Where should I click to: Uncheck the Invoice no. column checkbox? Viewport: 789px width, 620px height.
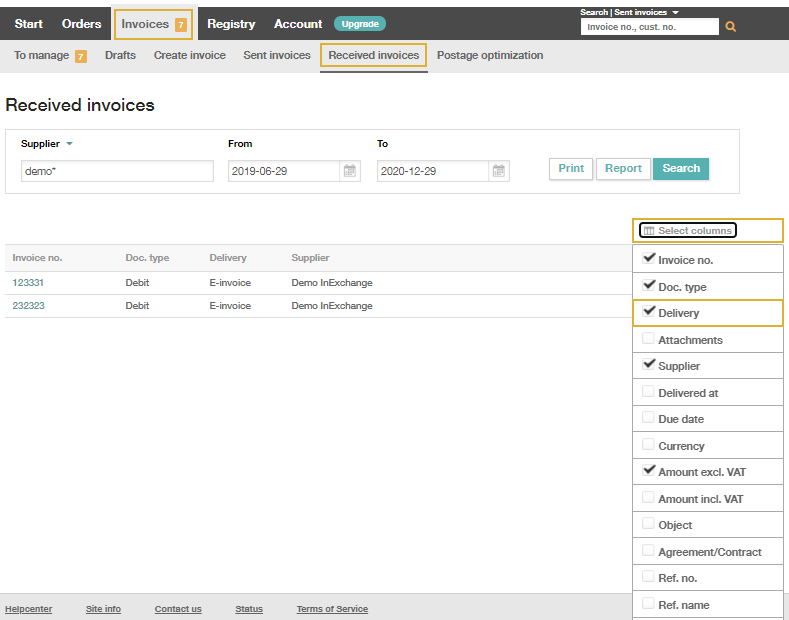649,259
